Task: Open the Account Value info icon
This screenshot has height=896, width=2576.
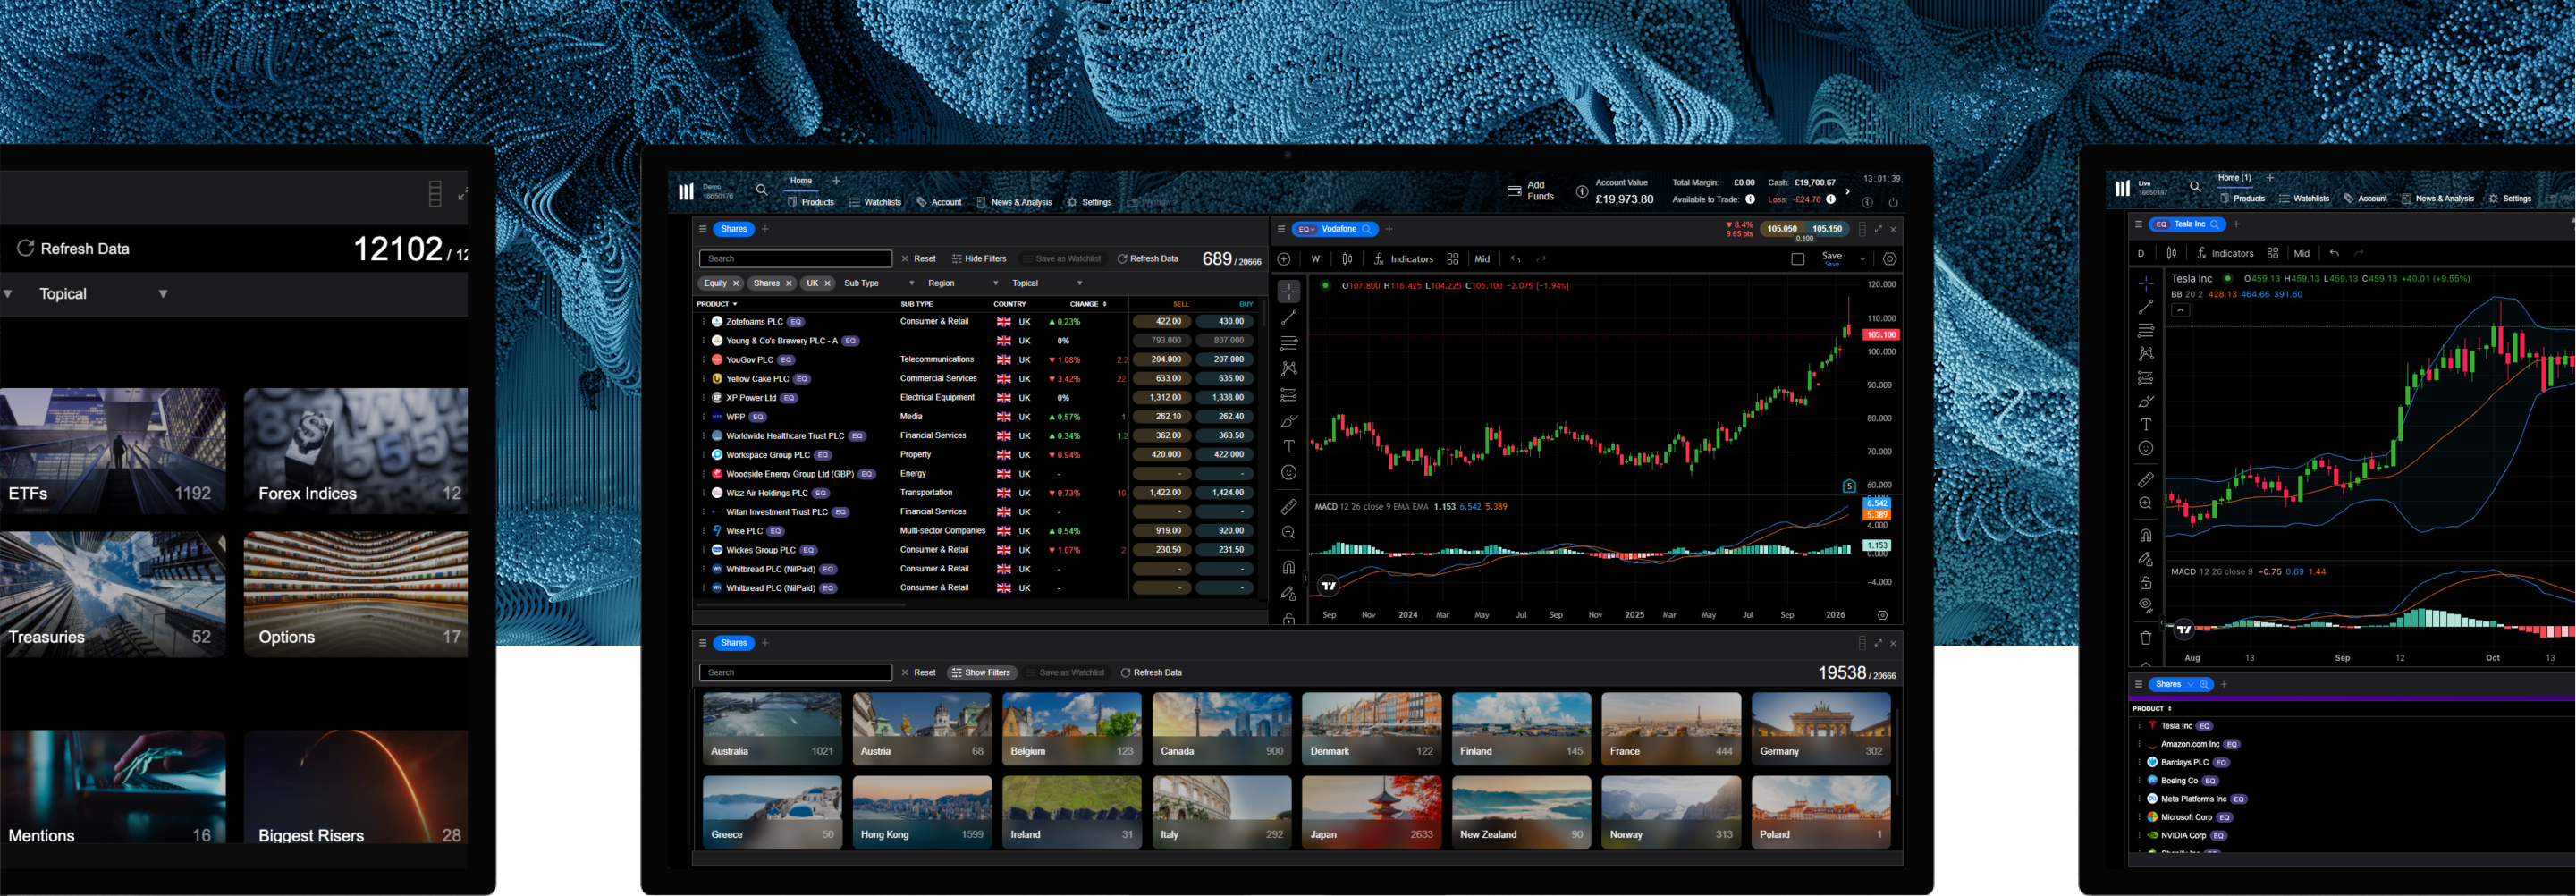Action: [x=1581, y=191]
